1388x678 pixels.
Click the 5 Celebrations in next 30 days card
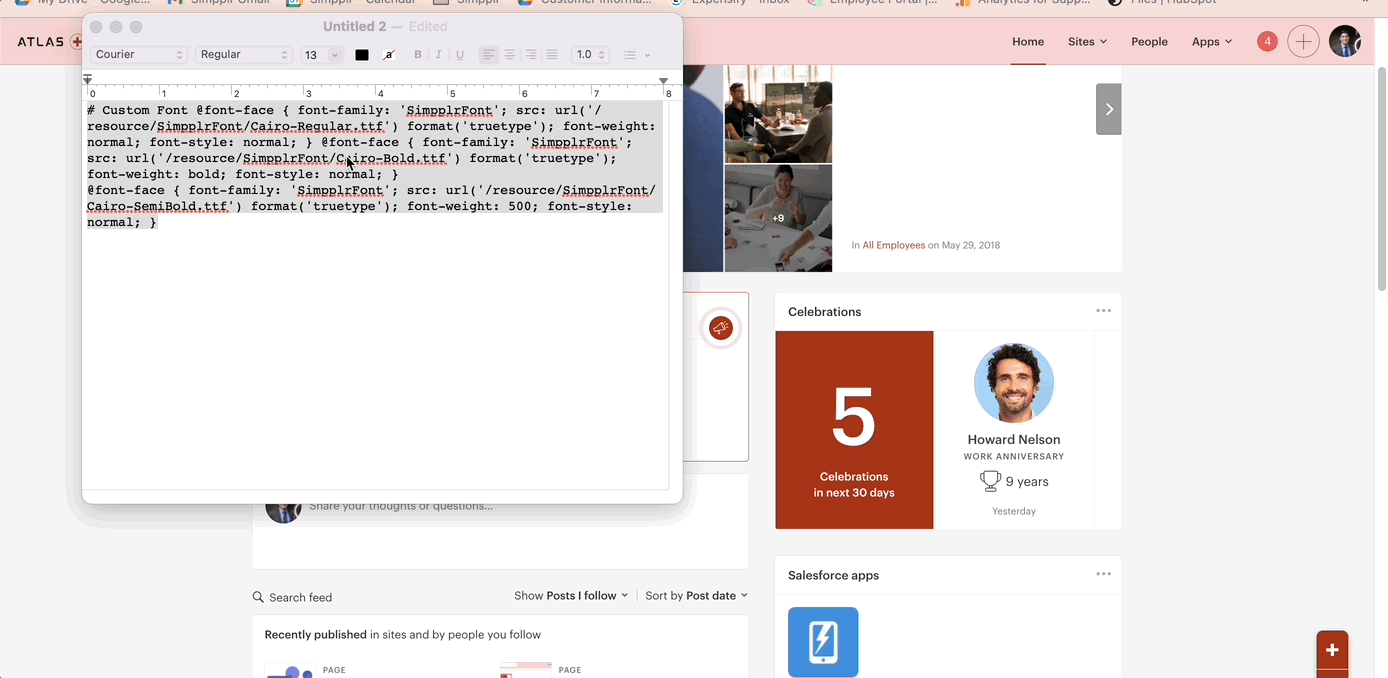point(854,430)
